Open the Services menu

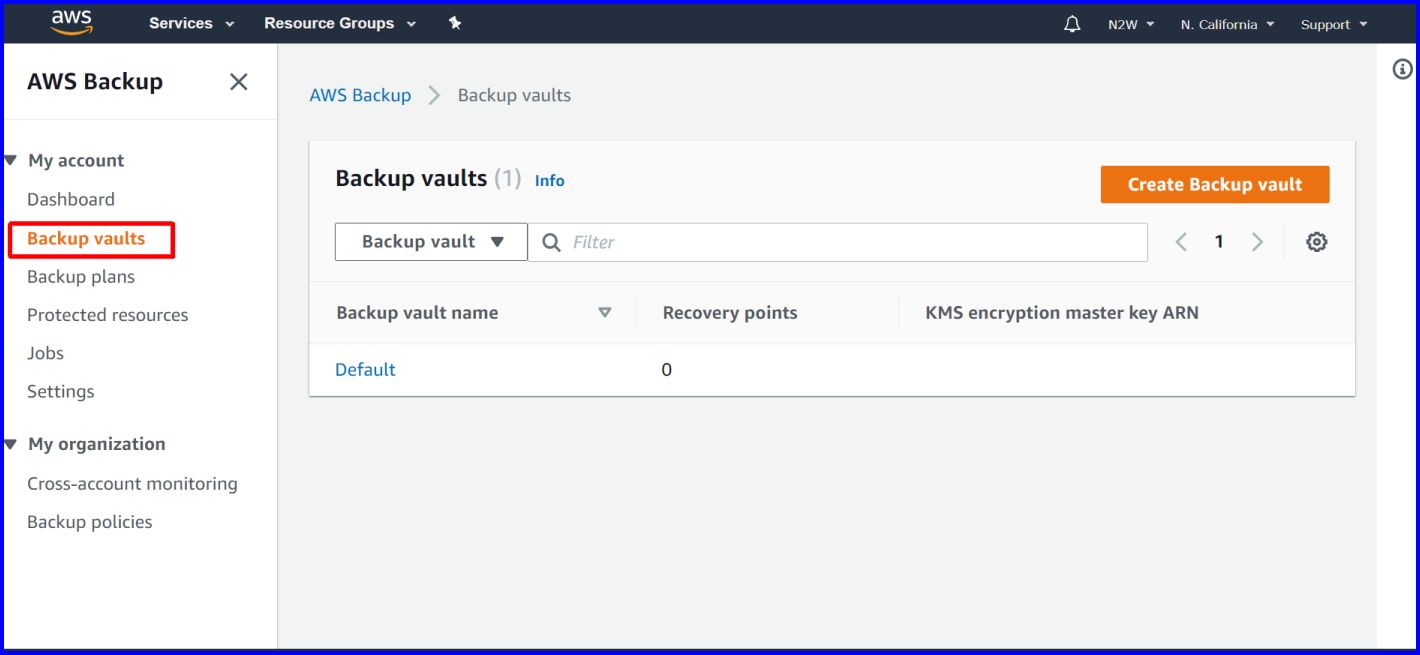192,23
